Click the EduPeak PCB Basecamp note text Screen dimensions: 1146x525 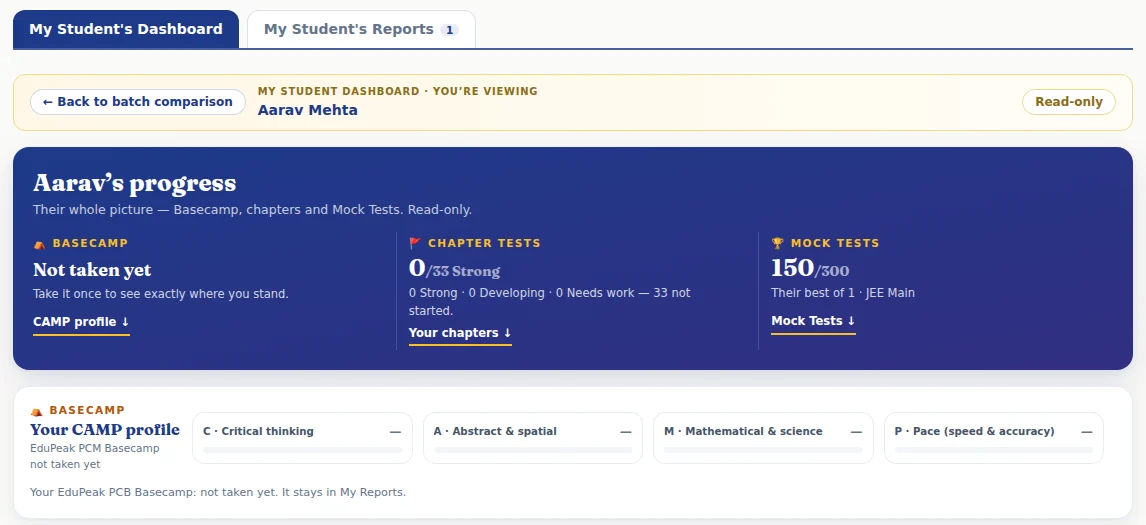[x=218, y=492]
